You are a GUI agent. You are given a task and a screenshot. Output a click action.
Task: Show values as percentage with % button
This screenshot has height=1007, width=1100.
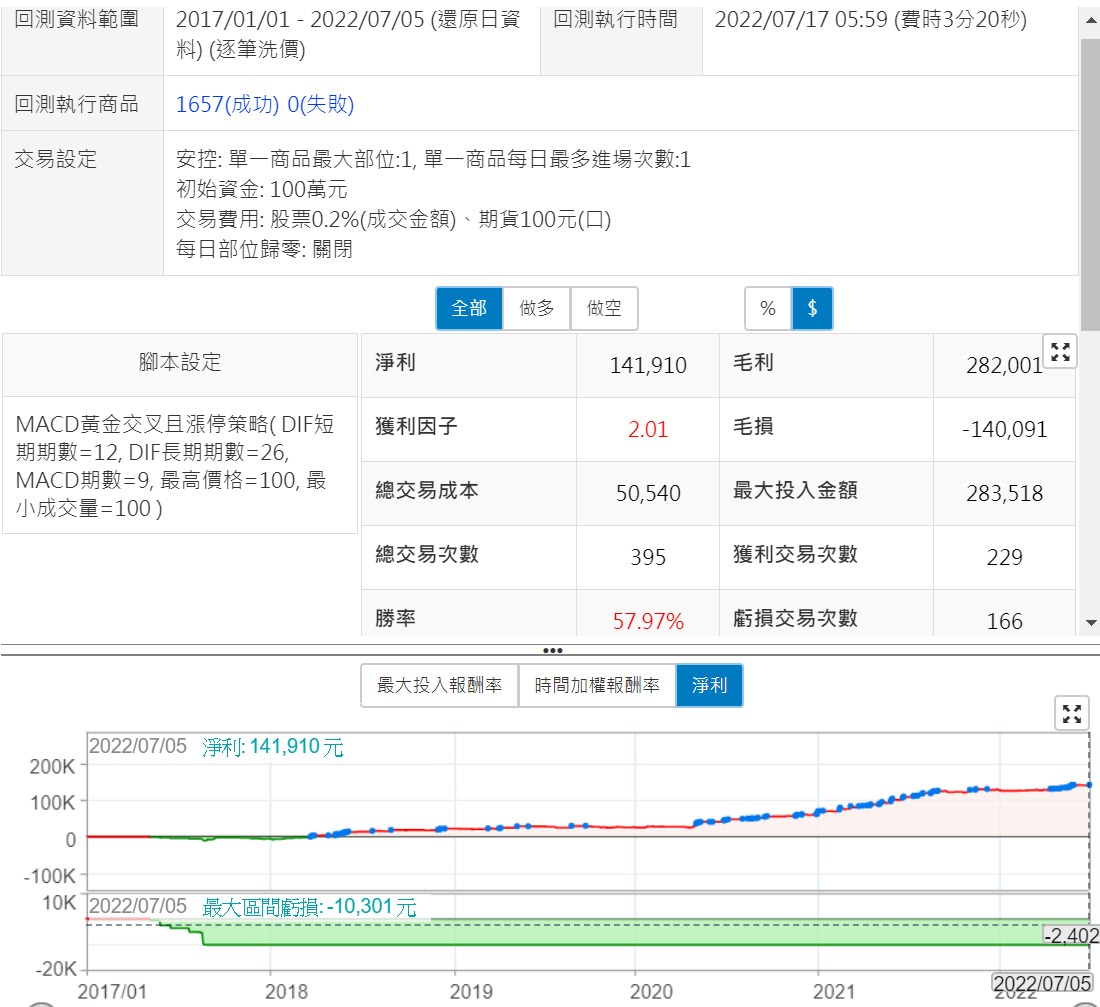click(x=768, y=309)
